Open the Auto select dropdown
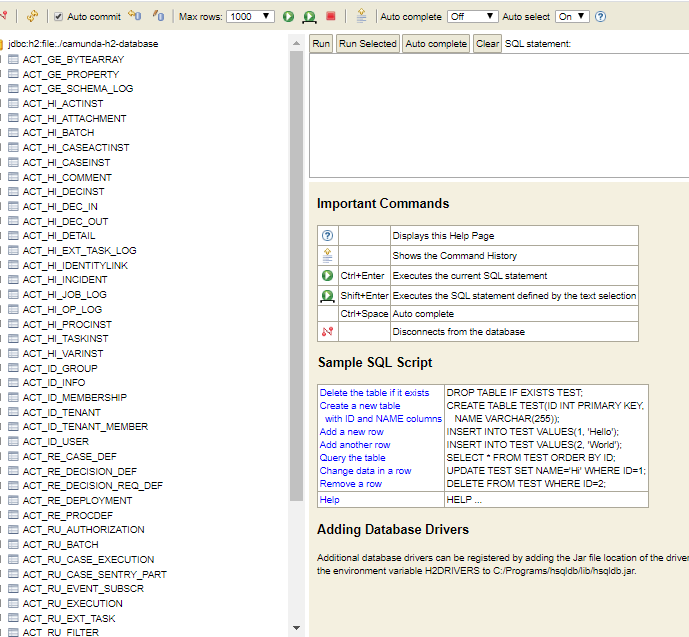 [572, 17]
